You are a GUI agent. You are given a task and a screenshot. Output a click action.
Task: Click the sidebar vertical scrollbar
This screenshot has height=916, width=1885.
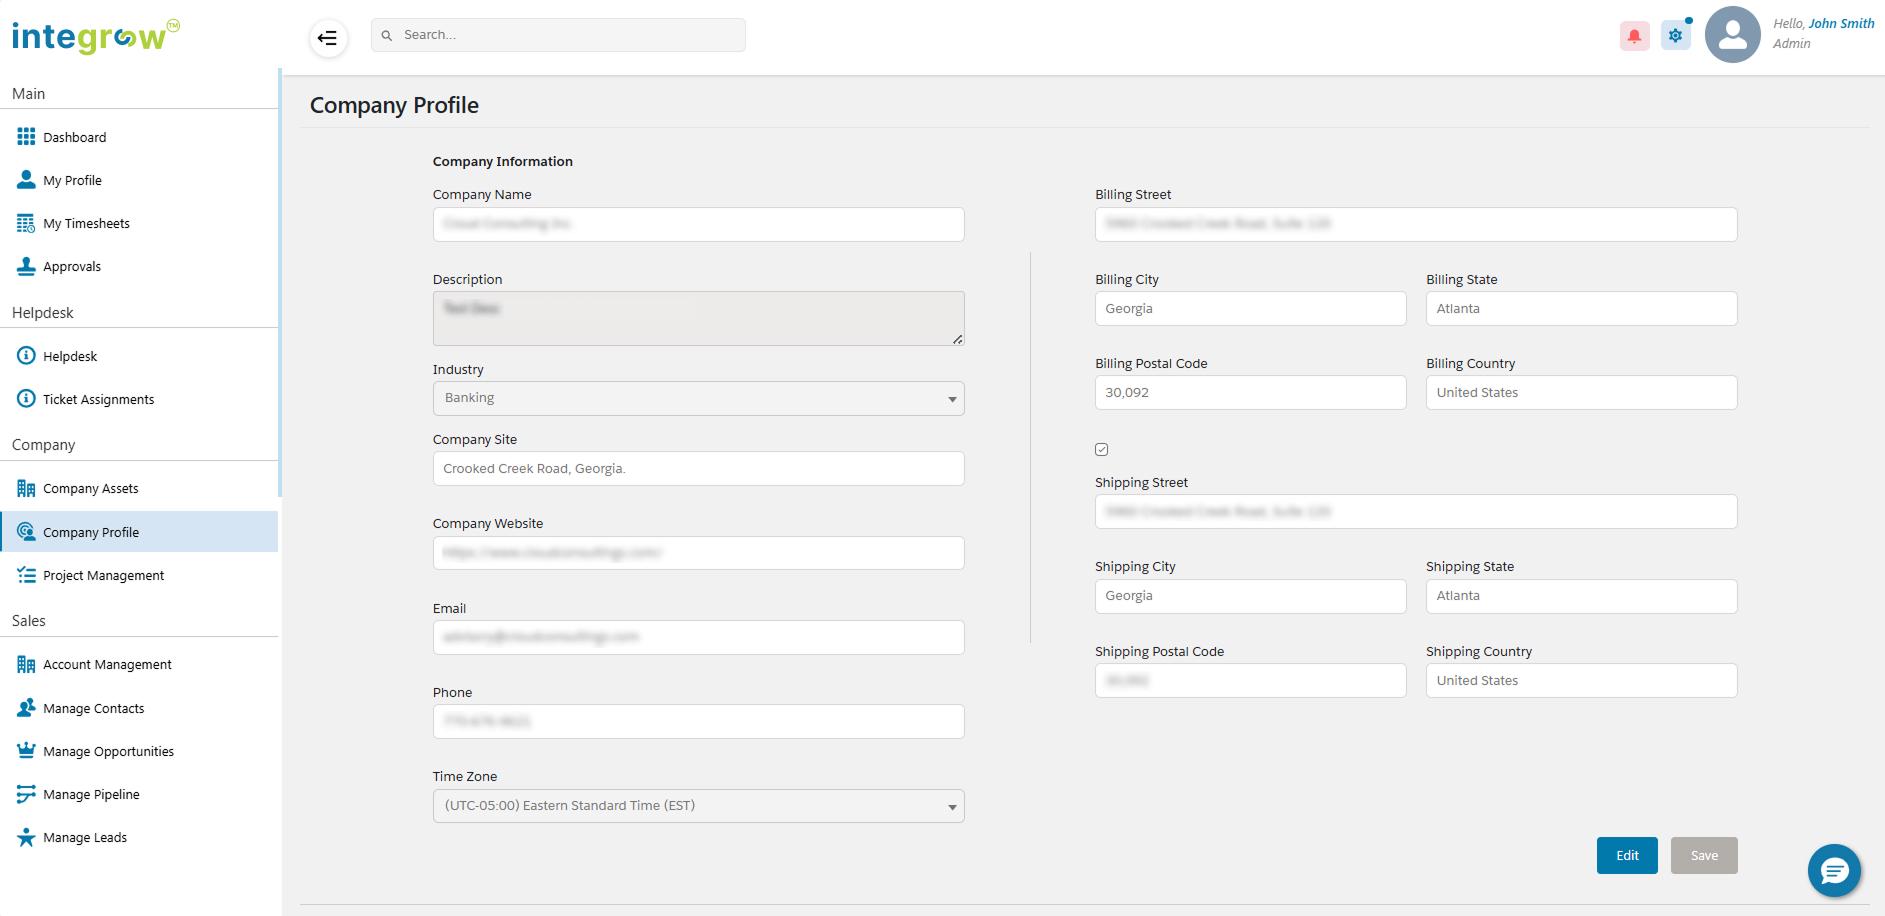coord(280,282)
